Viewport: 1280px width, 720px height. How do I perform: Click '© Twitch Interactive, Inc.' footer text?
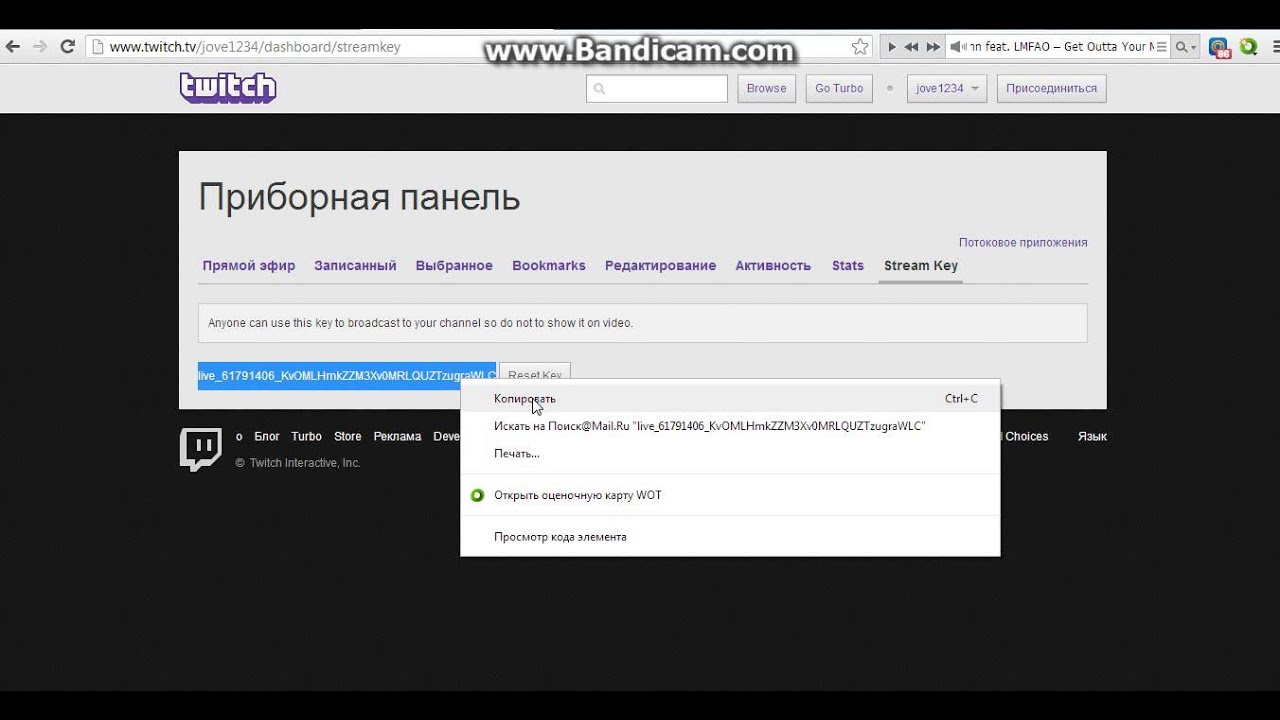[298, 463]
